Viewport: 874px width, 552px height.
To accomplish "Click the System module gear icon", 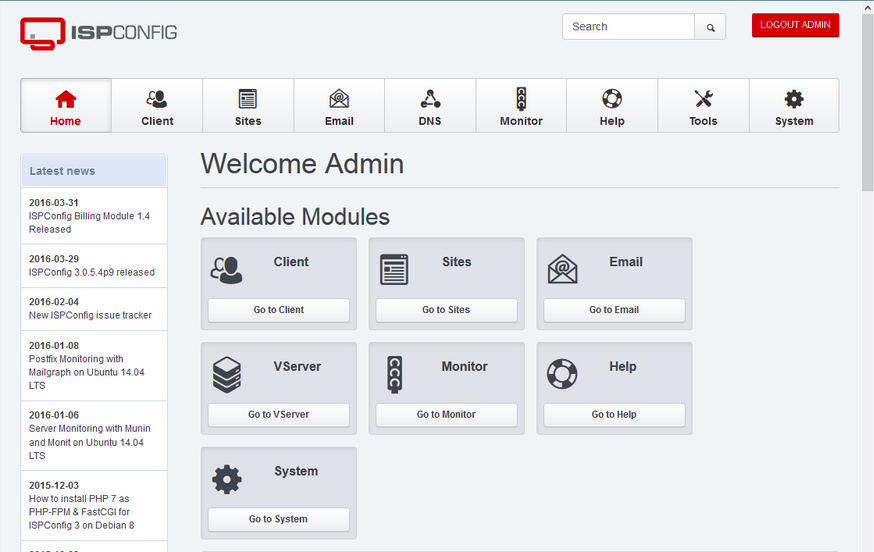I will point(227,480).
